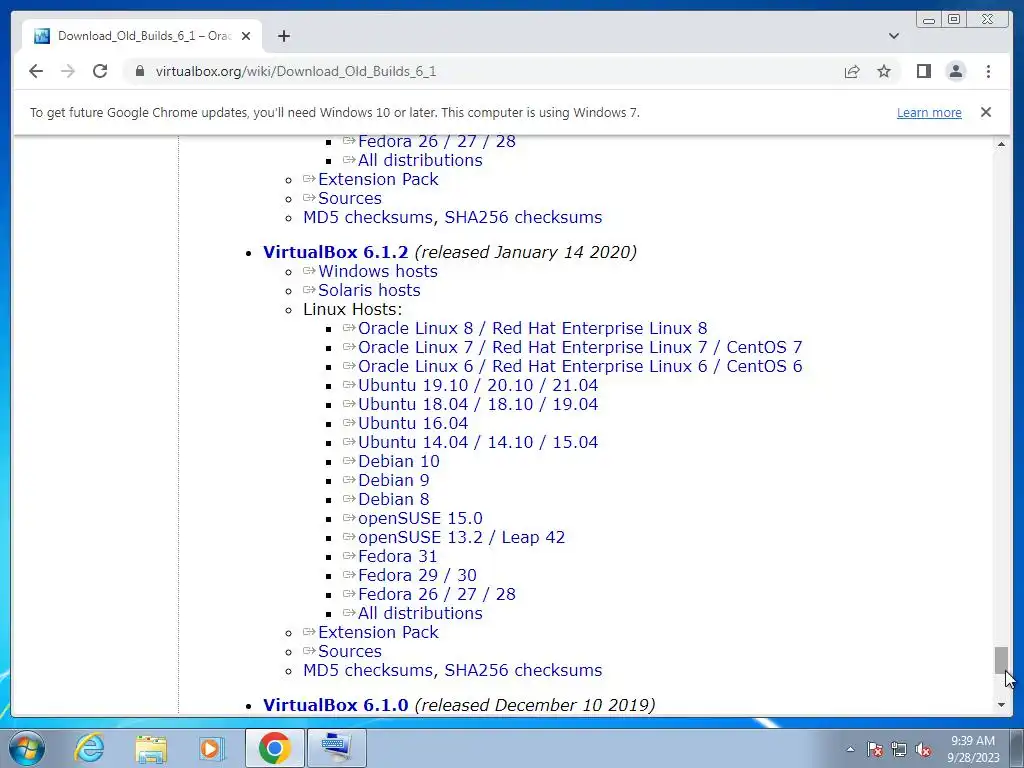The image size is (1024, 768).
Task: Open SHA256 checksums link under VirtualBox 6.1.2
Action: pos(523,670)
